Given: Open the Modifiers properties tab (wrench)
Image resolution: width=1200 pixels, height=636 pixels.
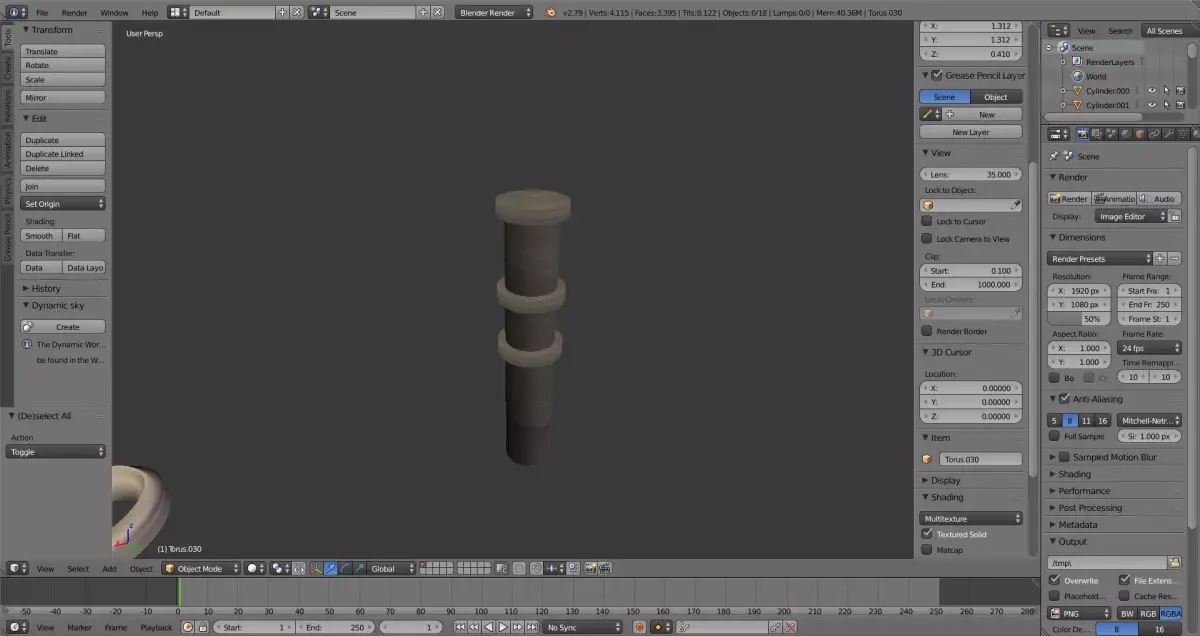Looking at the screenshot, I should (x=1168, y=134).
